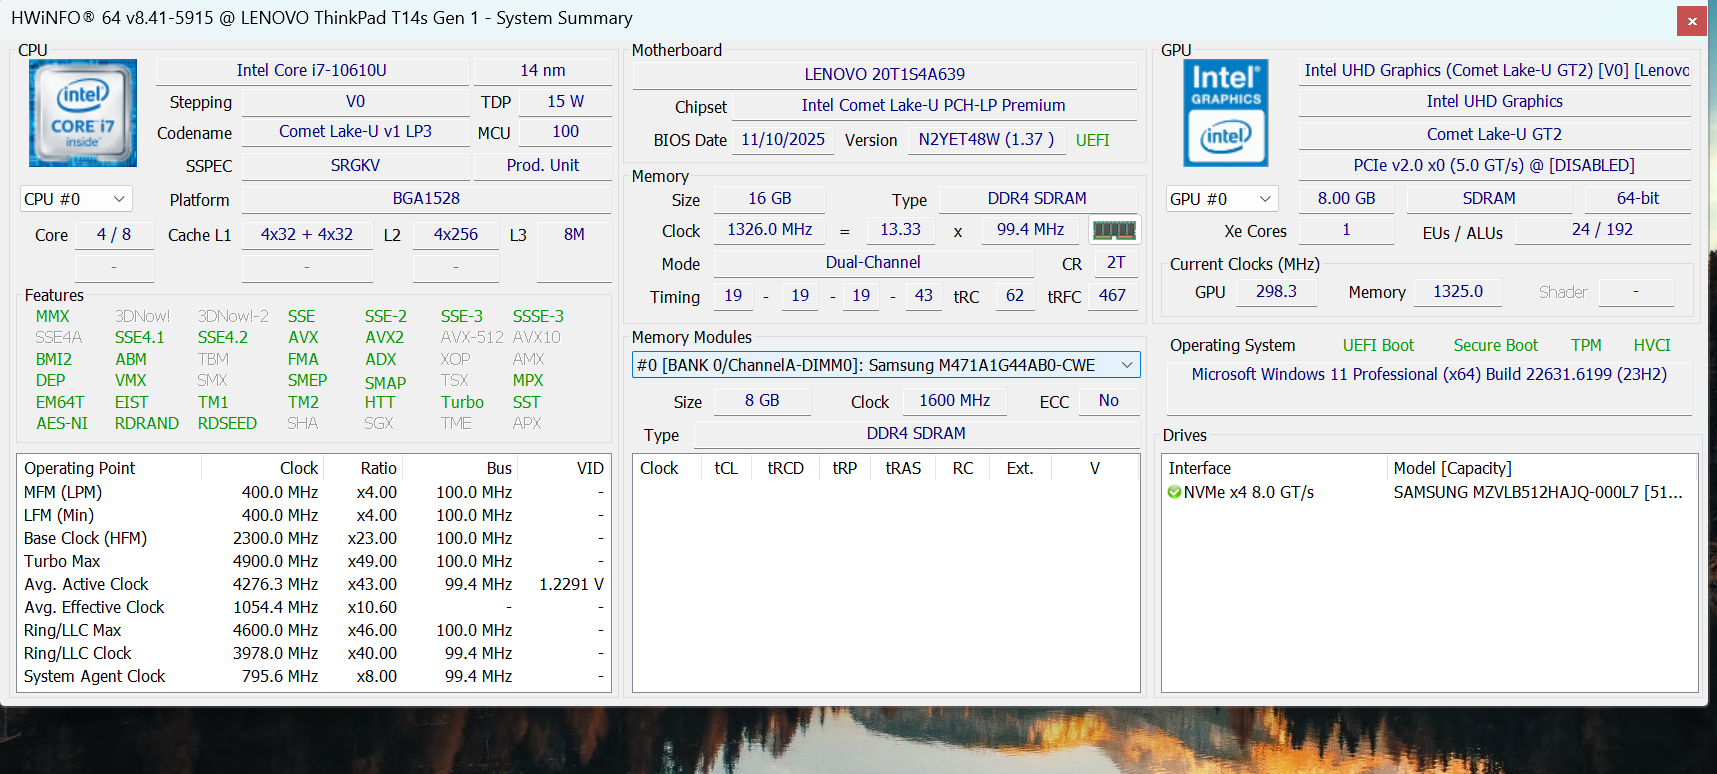Image resolution: width=1717 pixels, height=774 pixels.
Task: Click the L2 cache value 4x256
Action: click(x=456, y=234)
